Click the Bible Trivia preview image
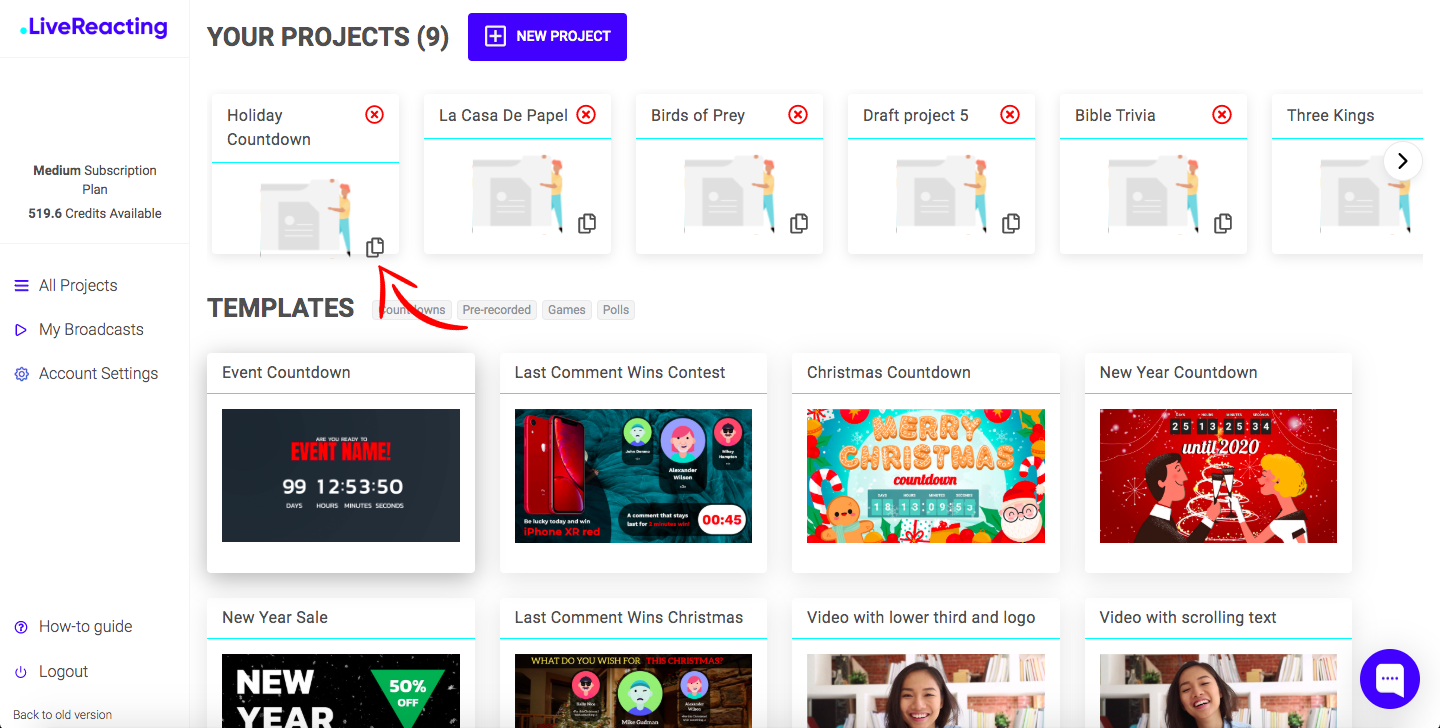Viewport: 1440px width, 728px height. click(x=1153, y=195)
